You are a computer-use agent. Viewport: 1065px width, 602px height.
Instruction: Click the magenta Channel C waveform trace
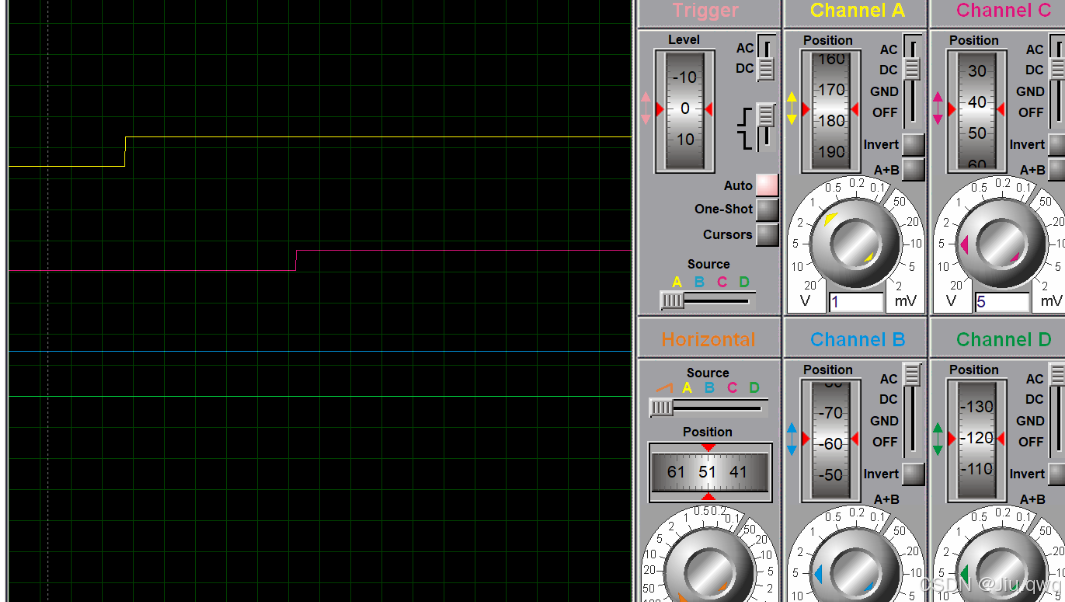point(463,251)
